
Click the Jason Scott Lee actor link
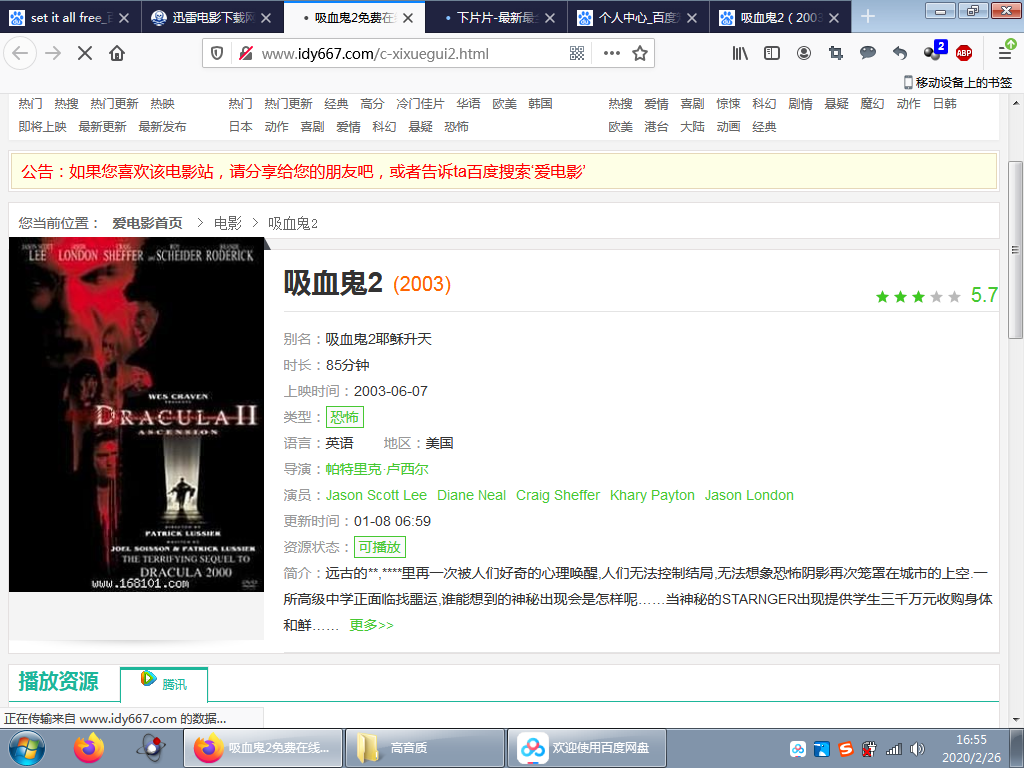click(376, 495)
